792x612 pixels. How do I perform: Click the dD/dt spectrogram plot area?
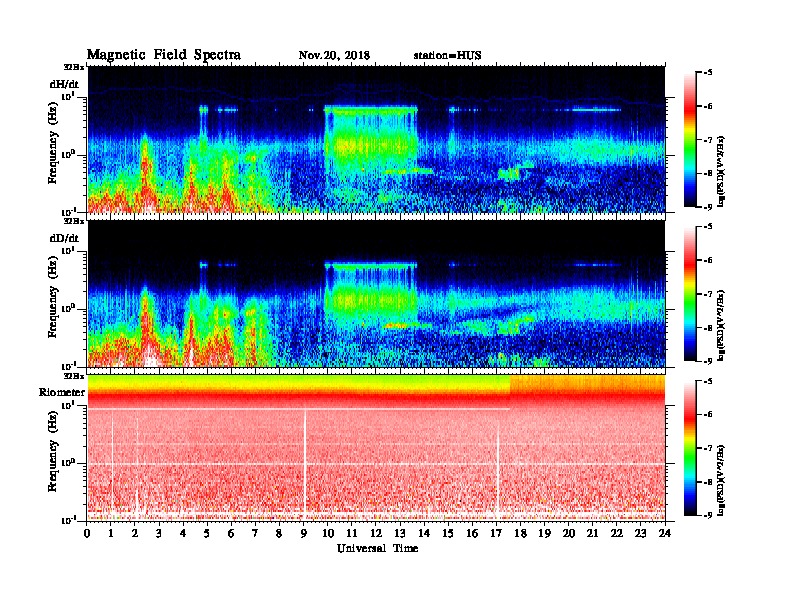pyautogui.click(x=376, y=294)
